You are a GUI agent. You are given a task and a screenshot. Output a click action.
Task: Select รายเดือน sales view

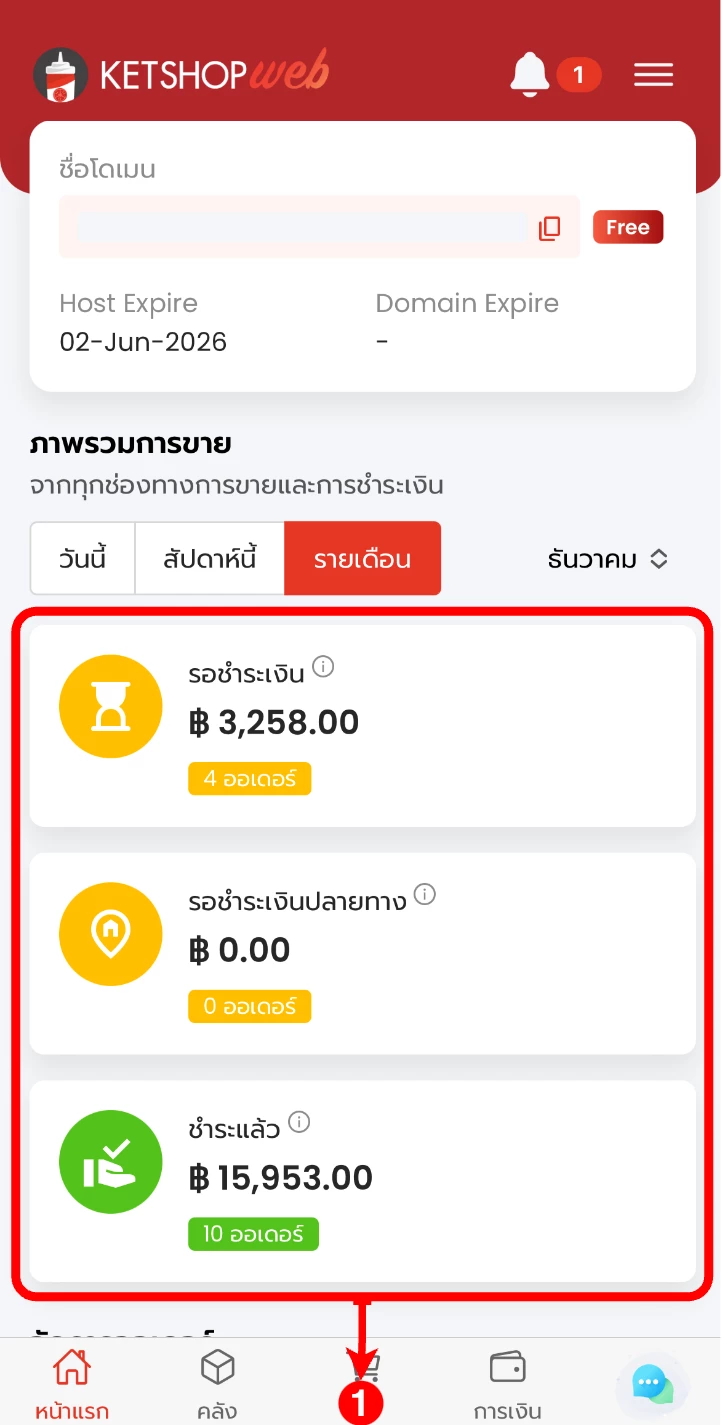362,558
